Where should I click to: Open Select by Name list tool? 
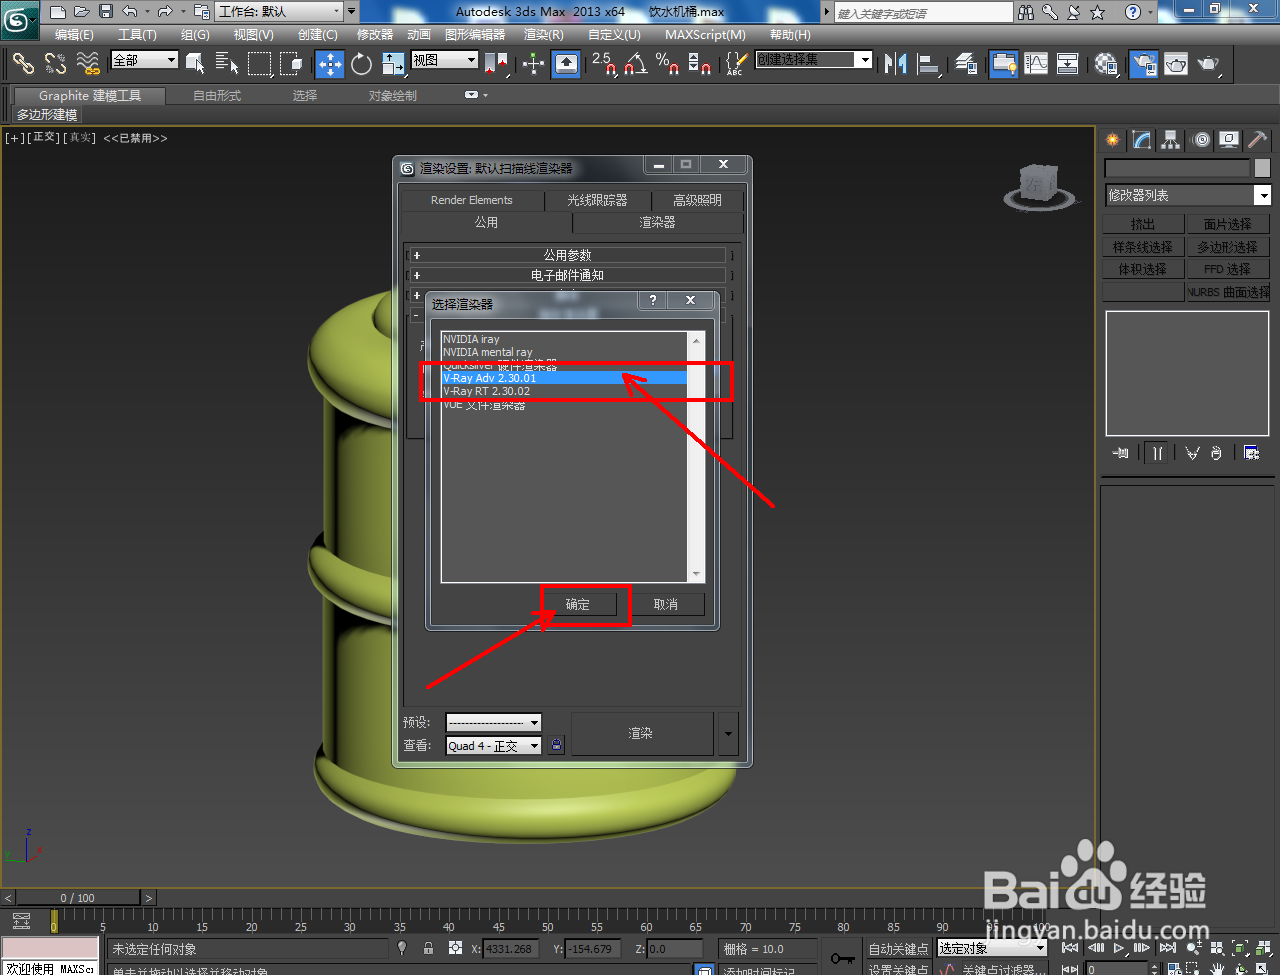tap(227, 64)
